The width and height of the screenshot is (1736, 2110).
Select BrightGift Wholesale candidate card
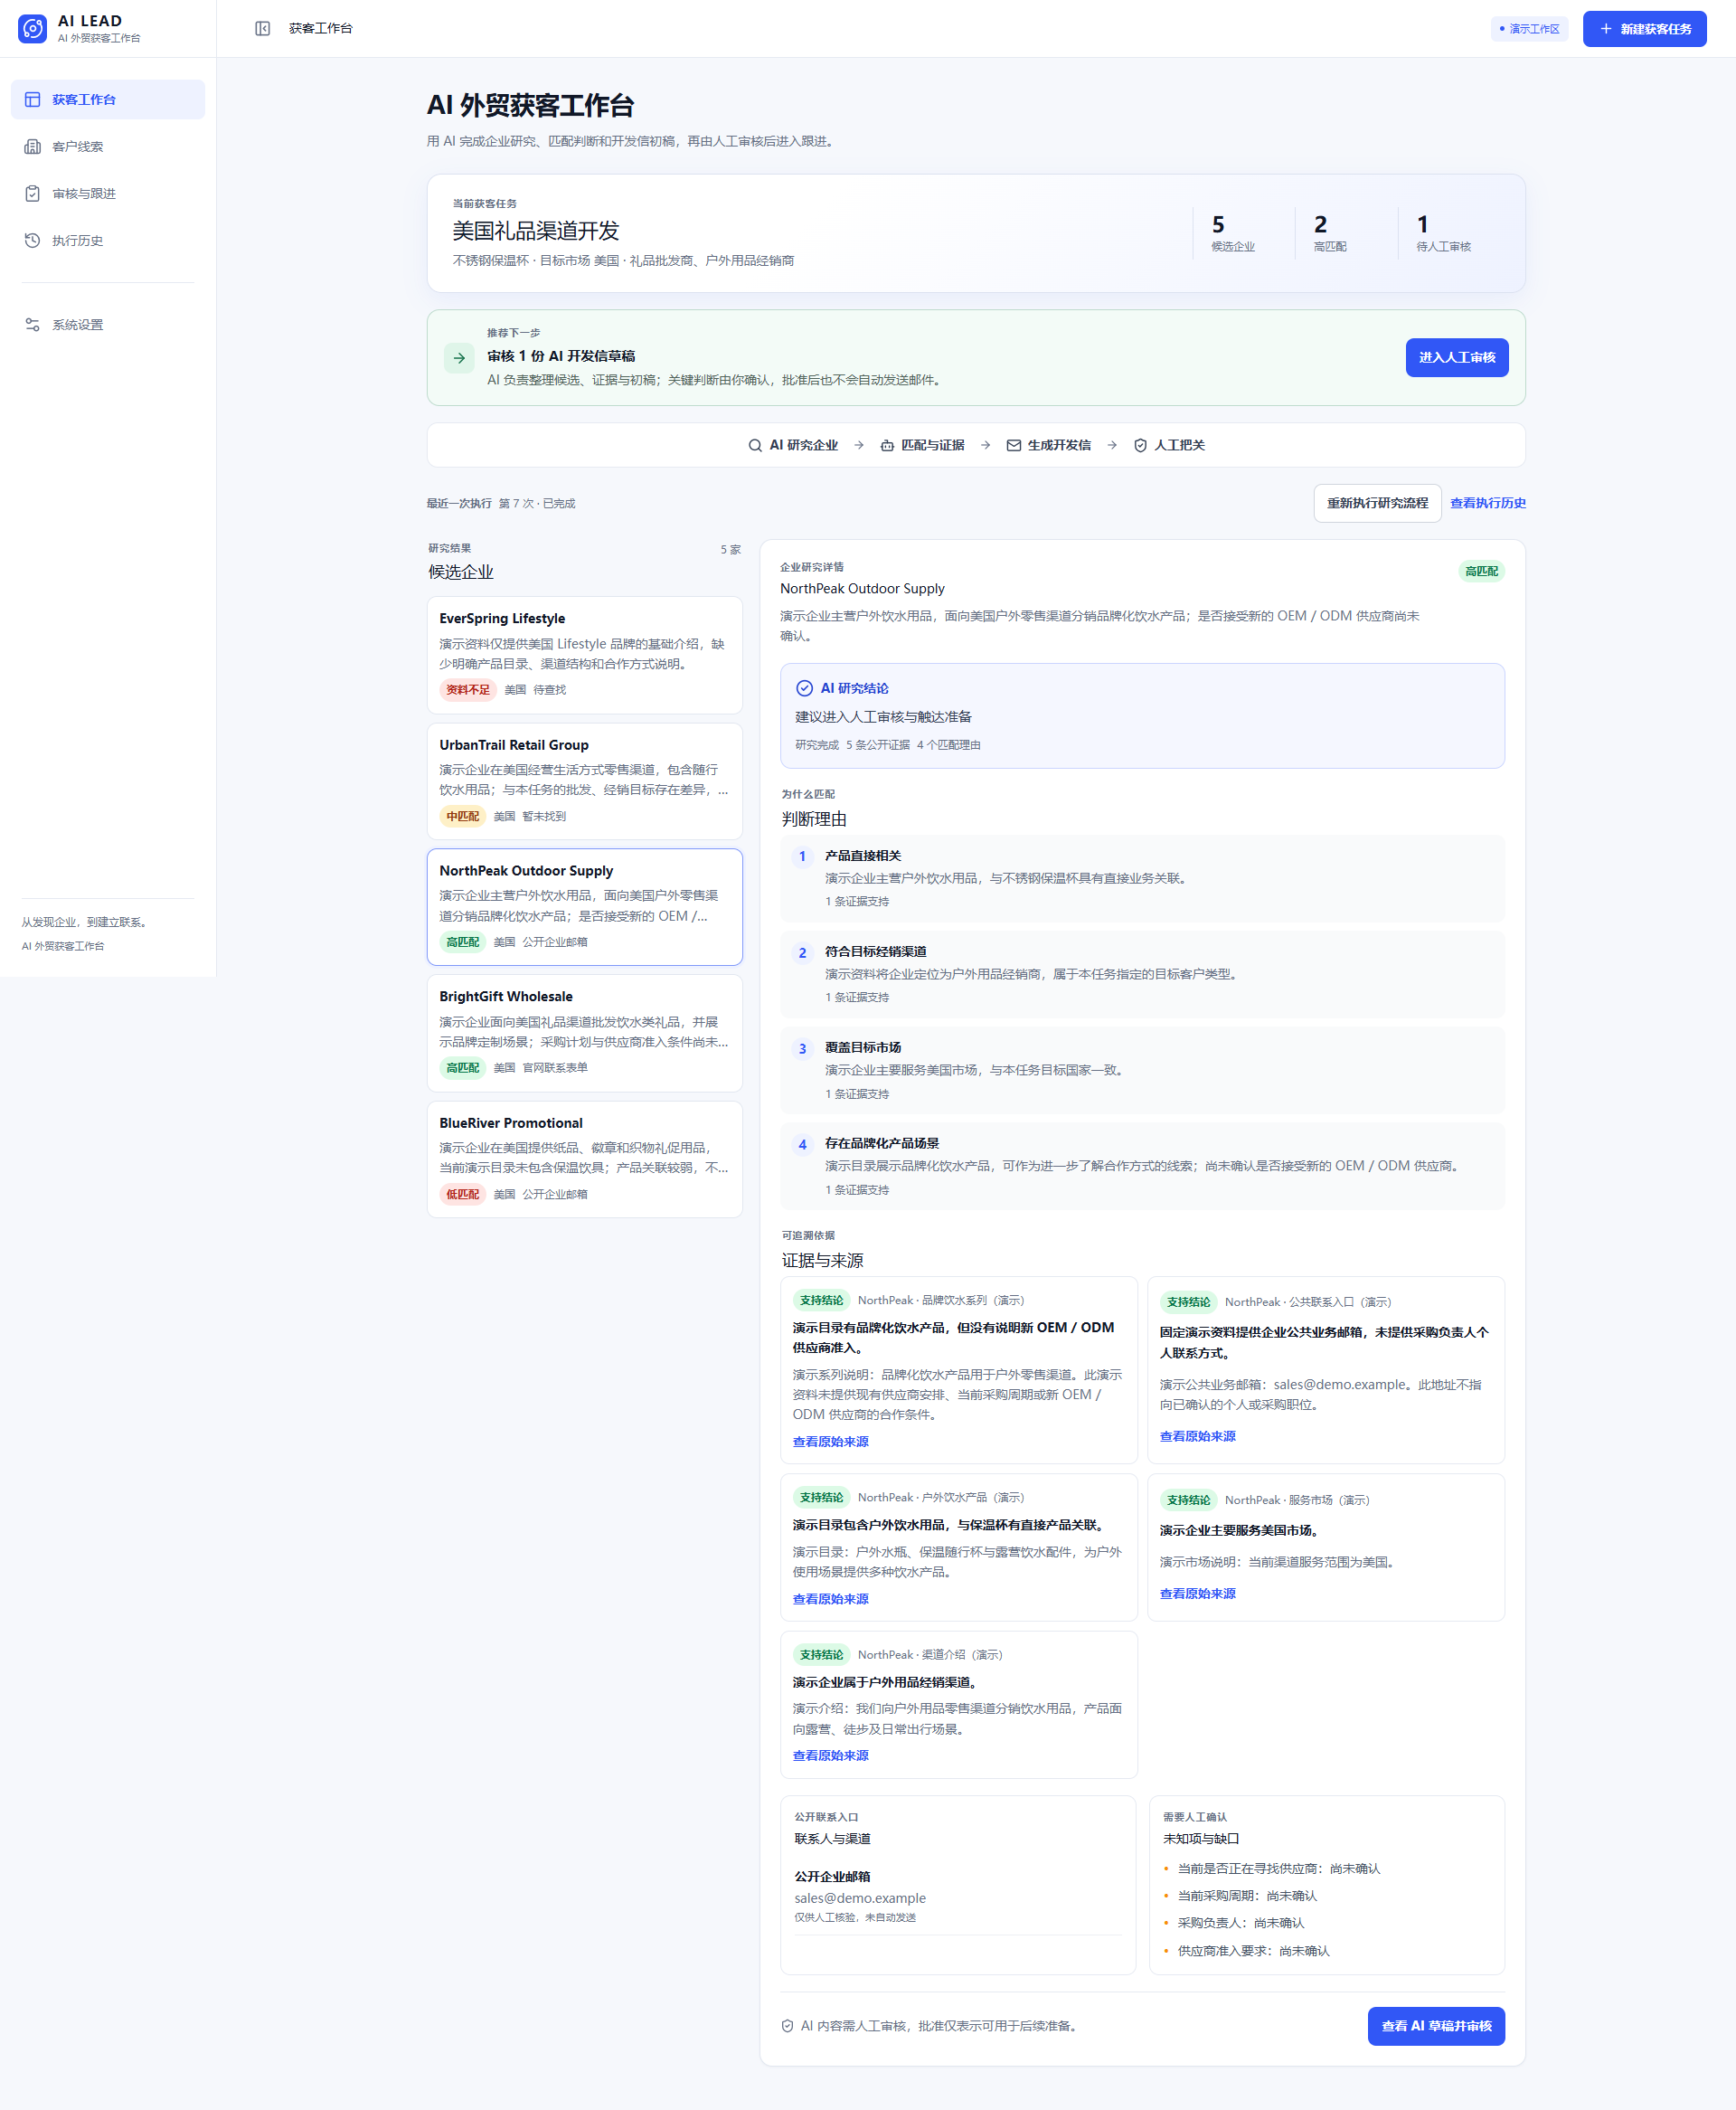point(585,1033)
